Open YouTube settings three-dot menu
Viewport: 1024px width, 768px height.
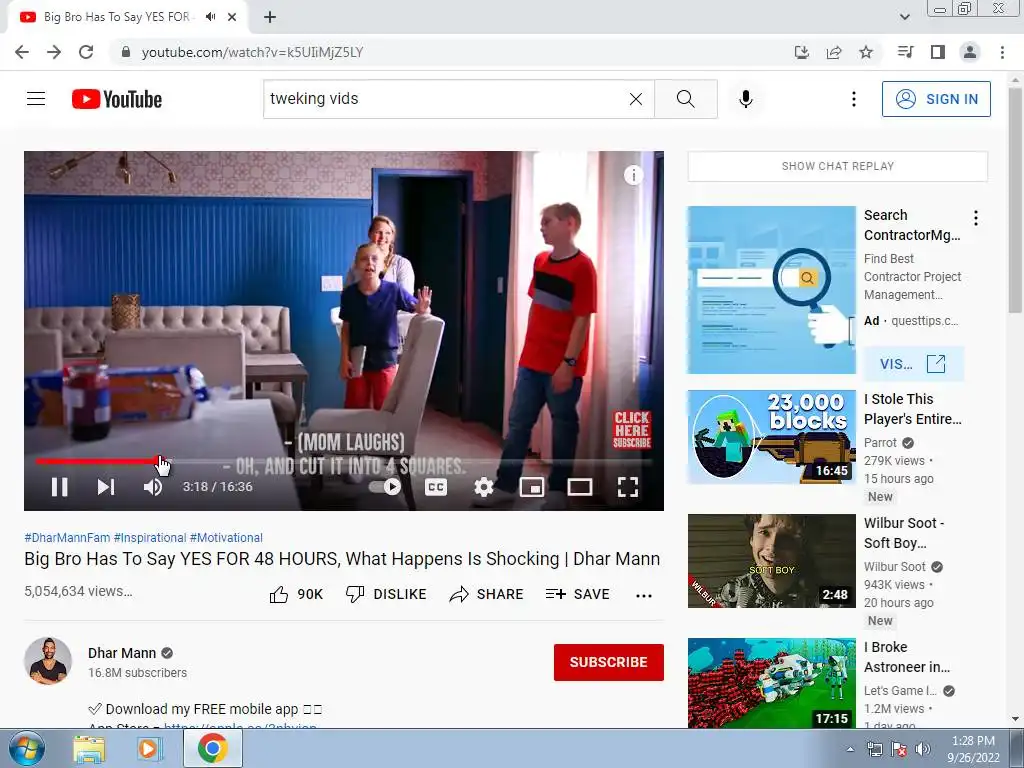[854, 99]
